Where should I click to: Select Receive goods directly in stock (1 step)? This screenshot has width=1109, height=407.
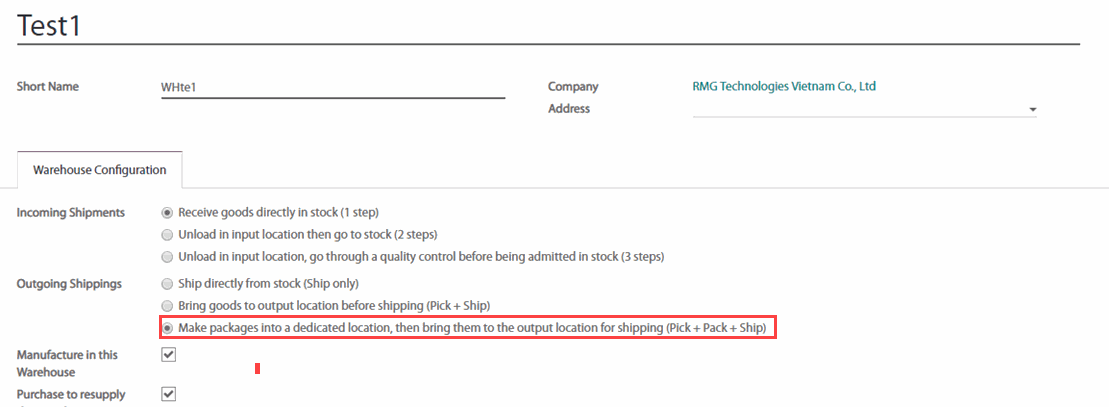(x=167, y=212)
